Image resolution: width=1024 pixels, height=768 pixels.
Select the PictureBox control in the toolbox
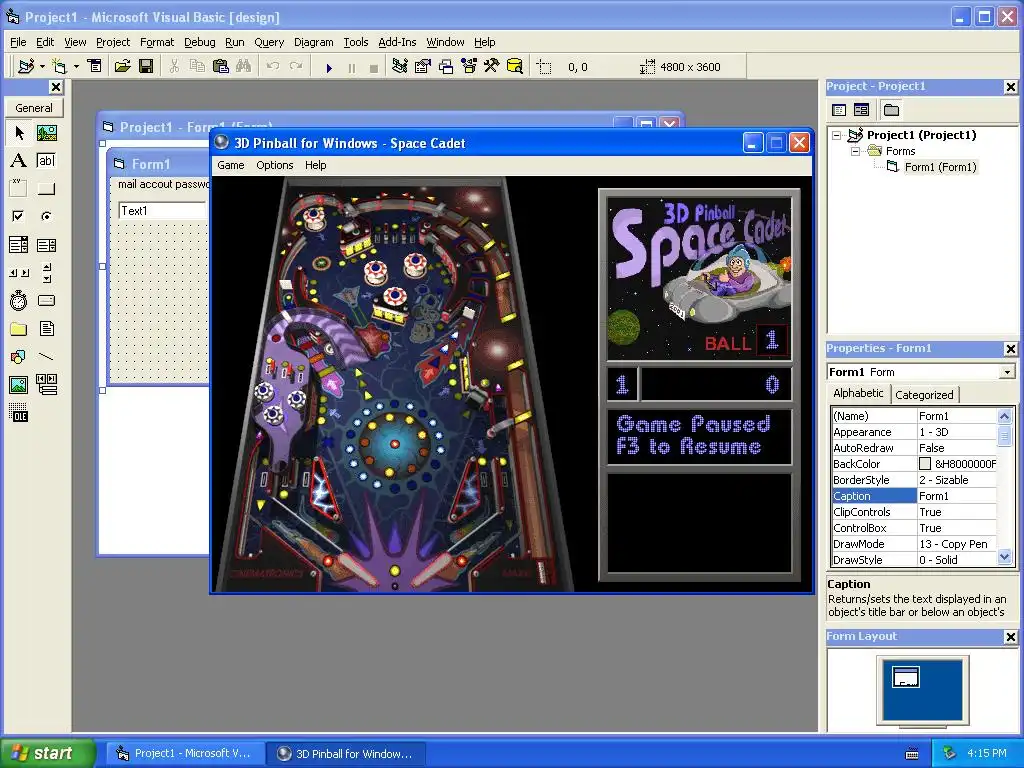[x=46, y=133]
